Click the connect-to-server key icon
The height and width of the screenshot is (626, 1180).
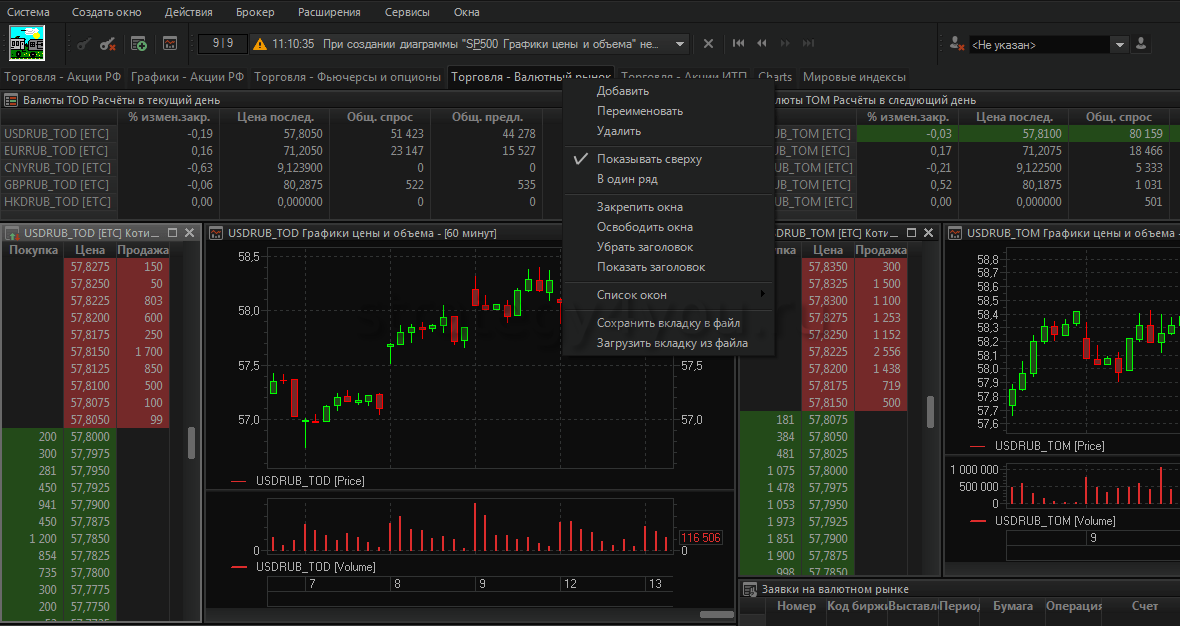84,44
